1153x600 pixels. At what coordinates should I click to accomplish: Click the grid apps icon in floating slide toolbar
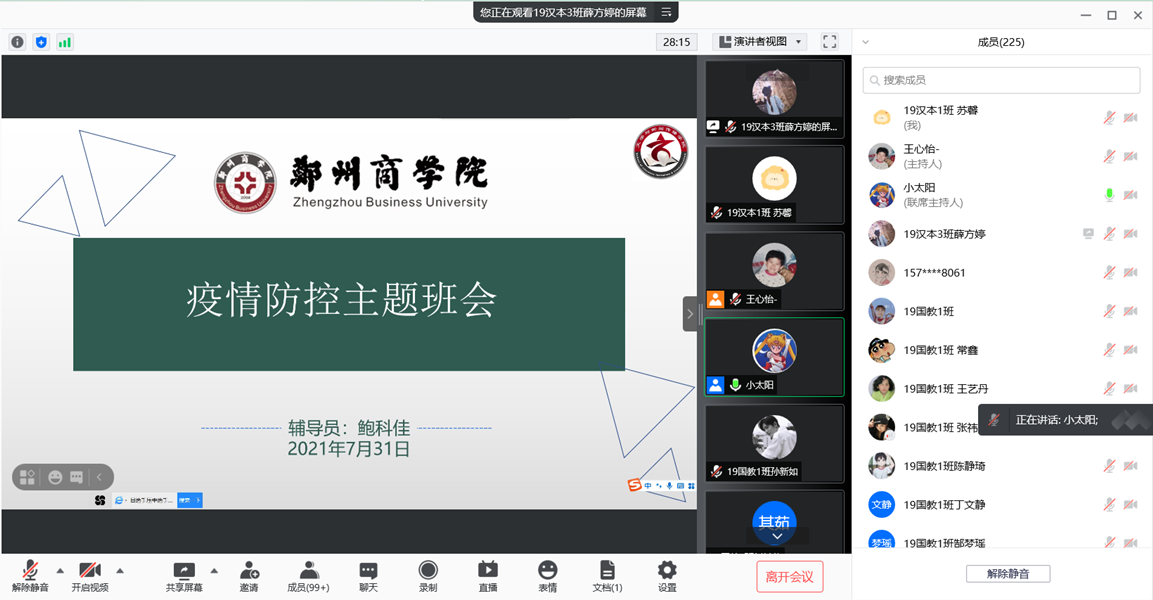tap(27, 477)
